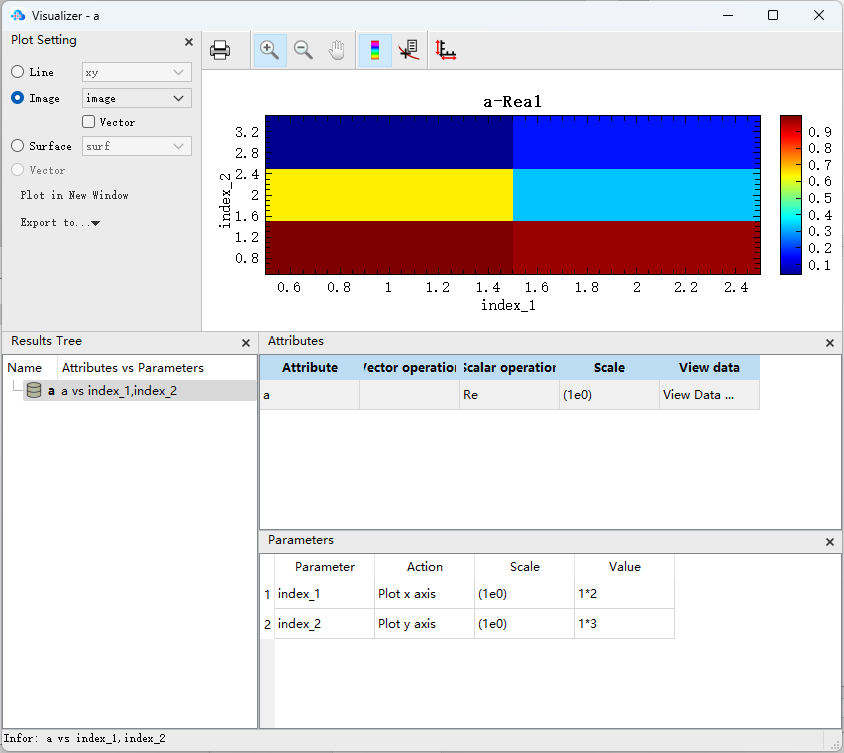Screen dimensions: 844x753
Task: Enable the Vector checkbox under Image
Action: 88,122
